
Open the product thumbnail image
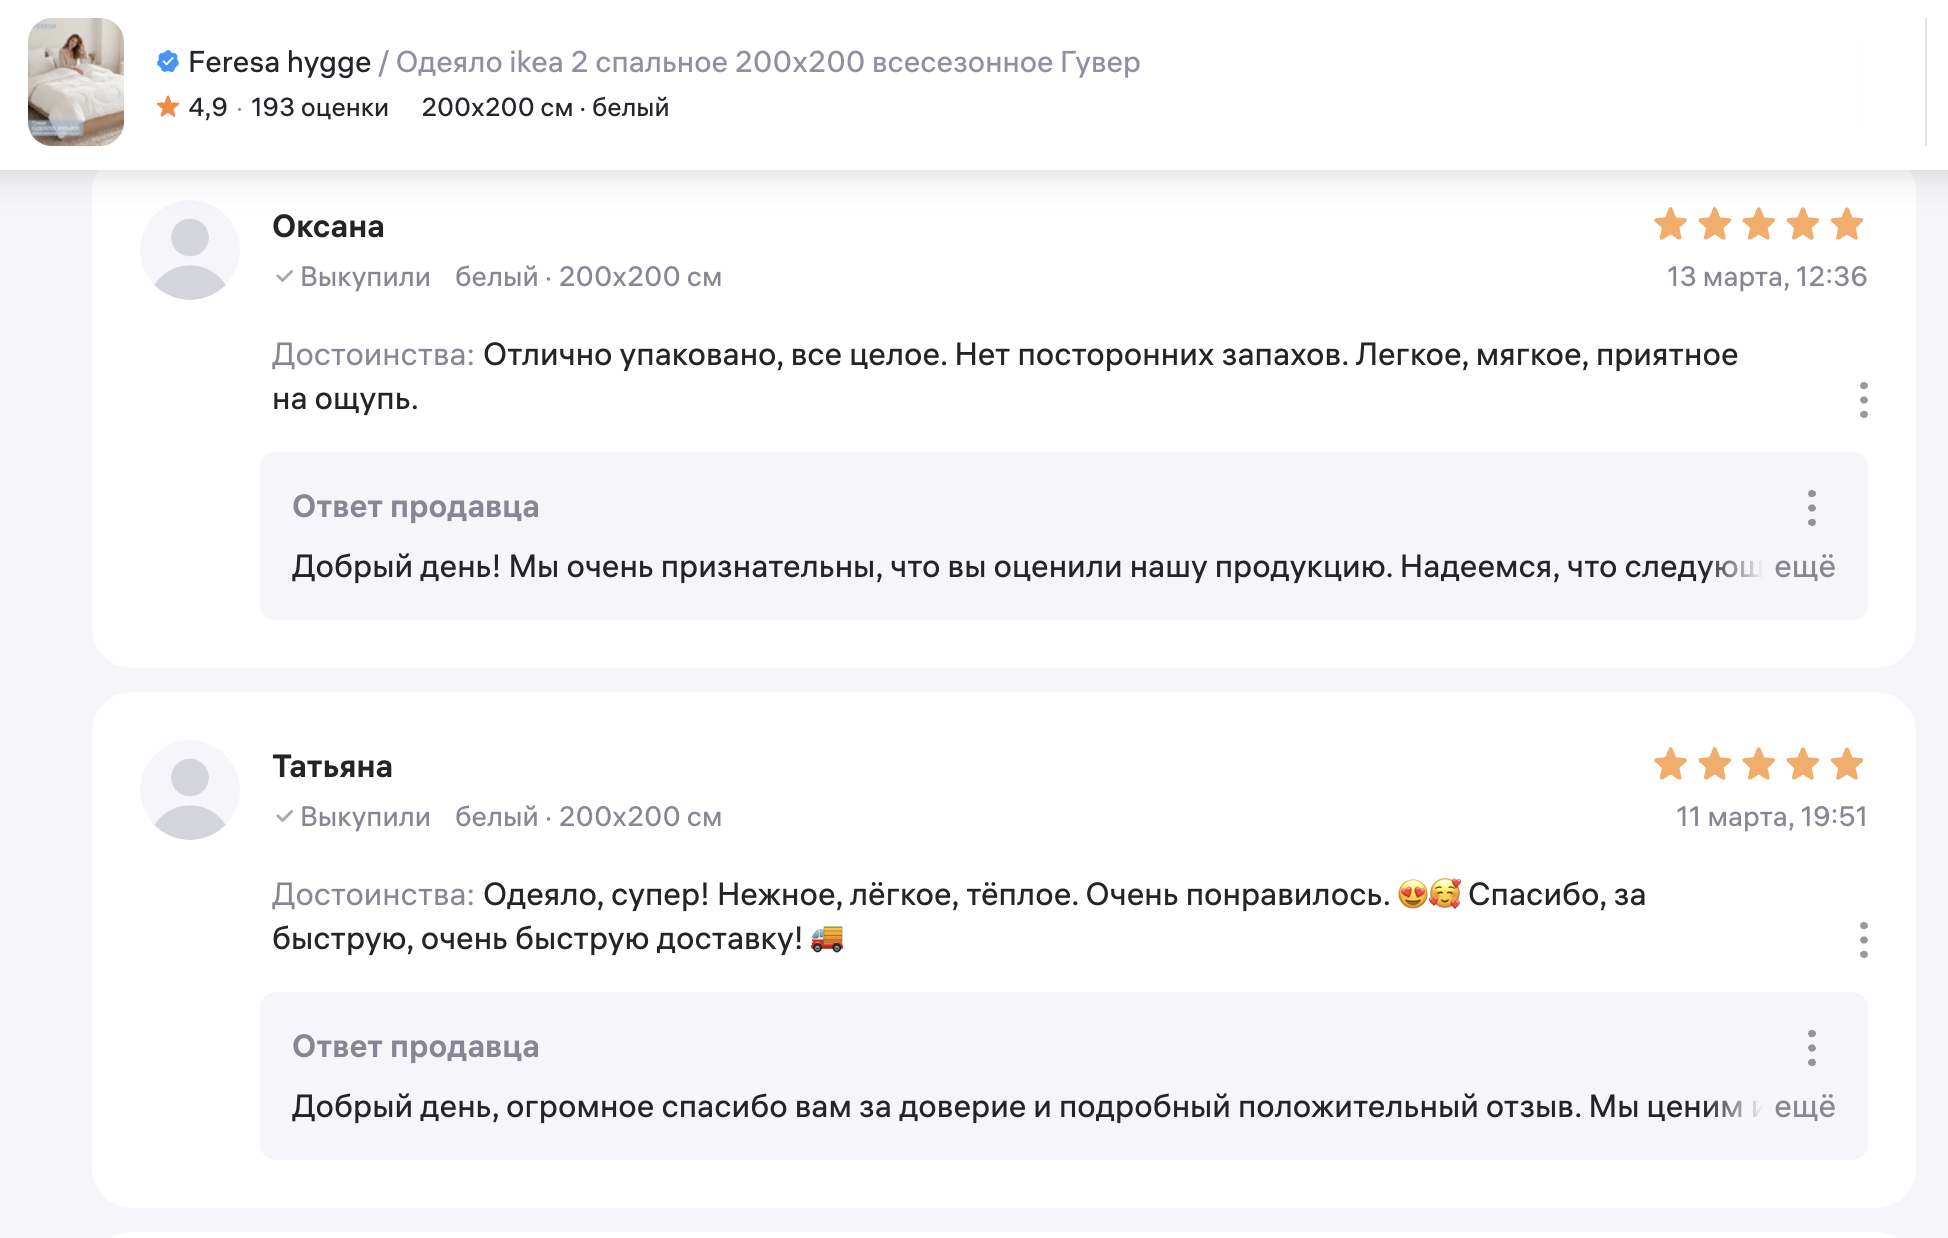point(76,82)
